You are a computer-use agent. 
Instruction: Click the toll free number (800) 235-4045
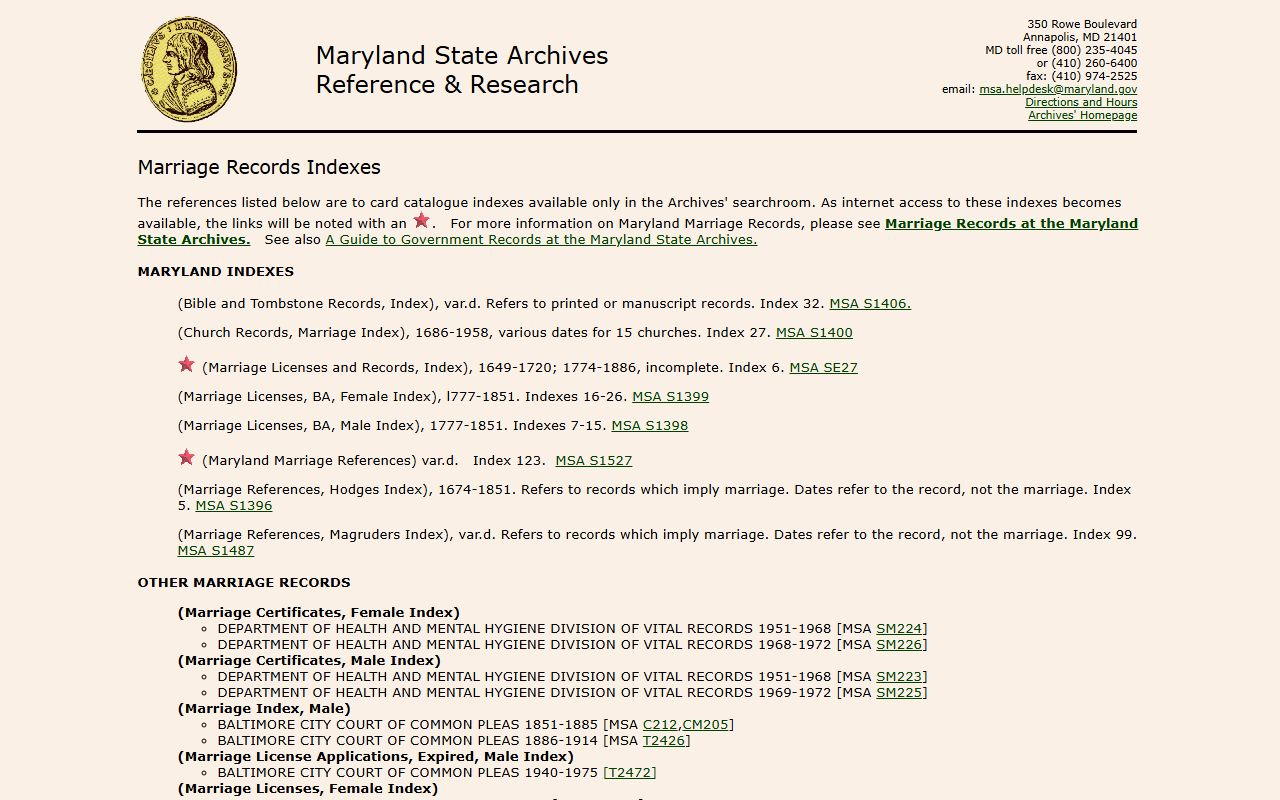tap(1094, 50)
